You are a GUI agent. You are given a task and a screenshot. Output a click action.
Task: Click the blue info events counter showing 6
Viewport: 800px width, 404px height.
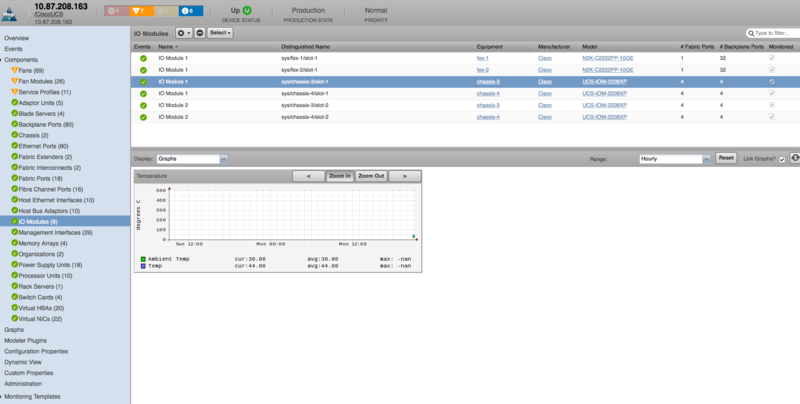tap(191, 11)
